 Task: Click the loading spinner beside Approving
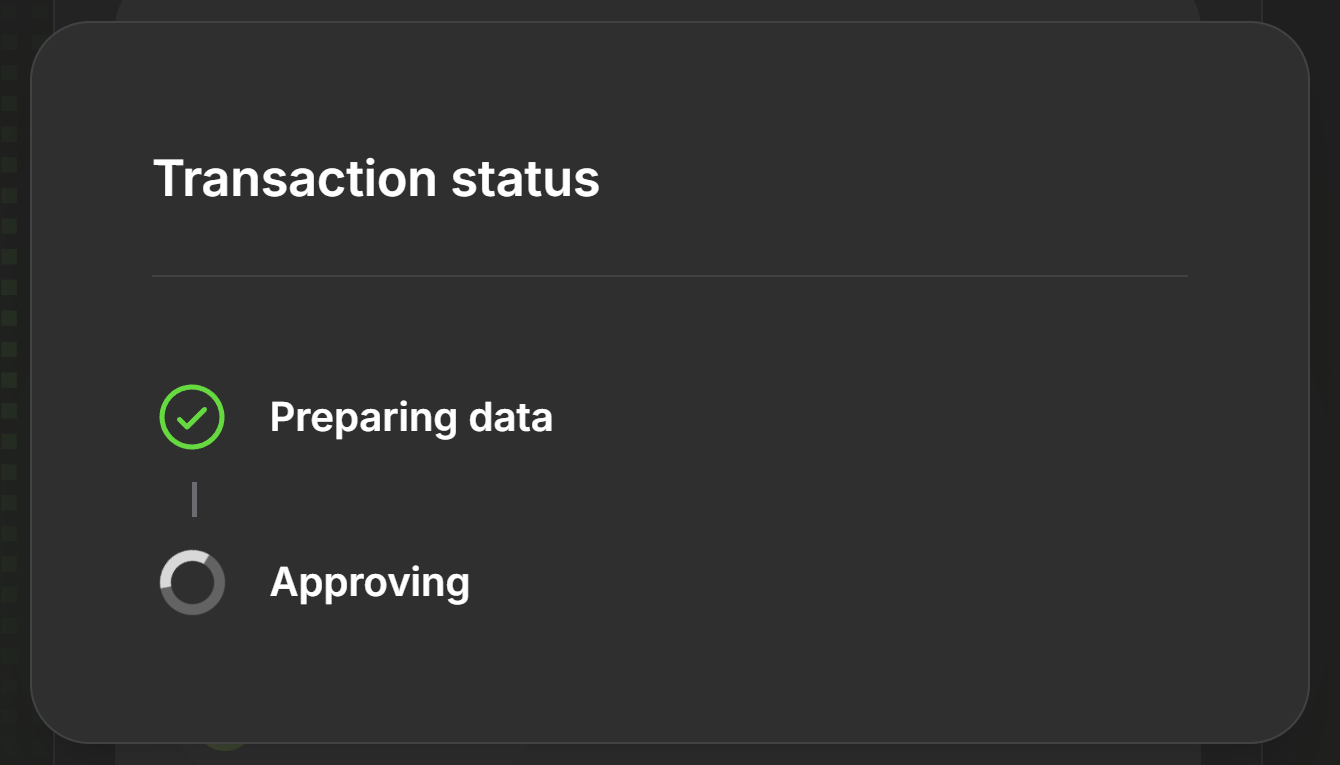[192, 582]
